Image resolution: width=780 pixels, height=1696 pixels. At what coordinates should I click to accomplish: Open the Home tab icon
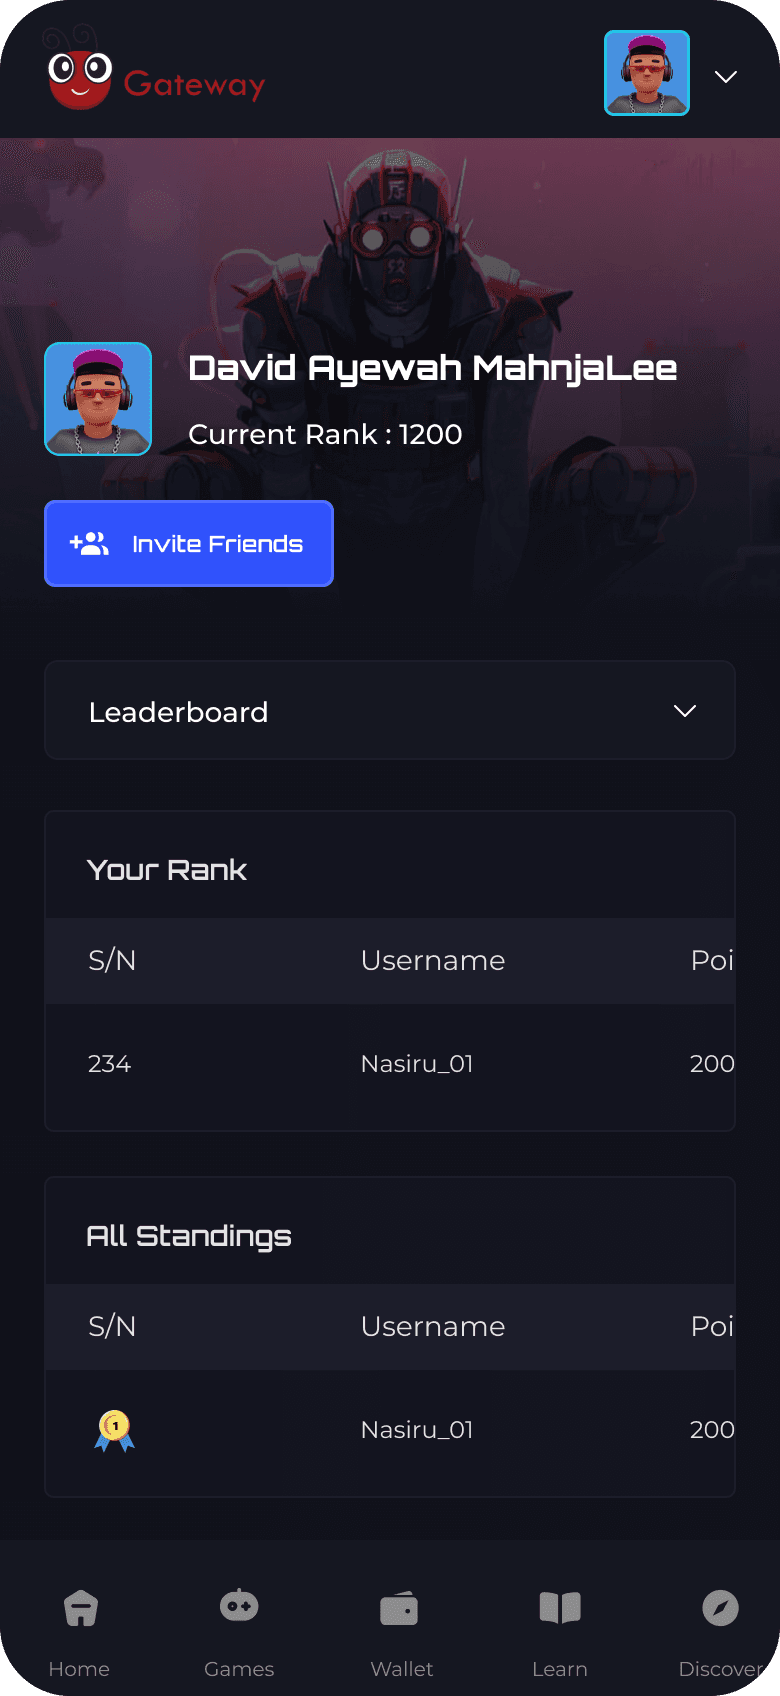pos(80,1608)
